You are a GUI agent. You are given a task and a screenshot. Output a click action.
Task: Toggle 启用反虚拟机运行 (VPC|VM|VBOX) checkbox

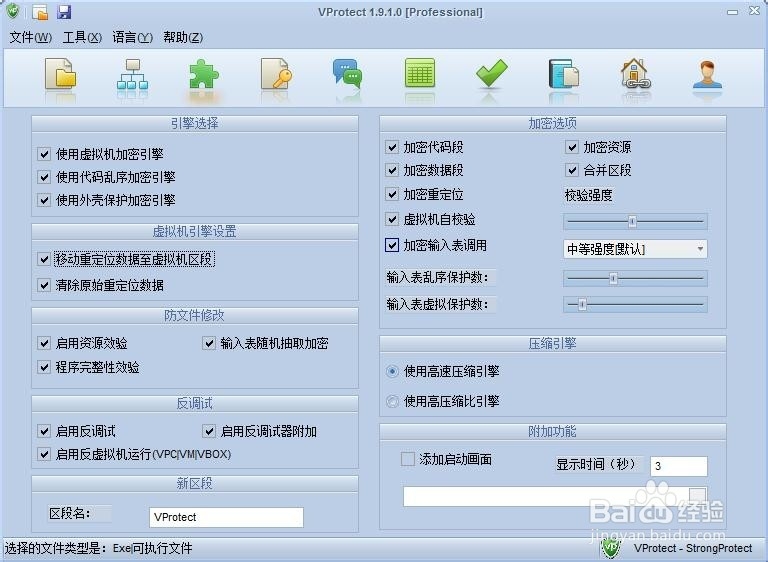[x=44, y=454]
